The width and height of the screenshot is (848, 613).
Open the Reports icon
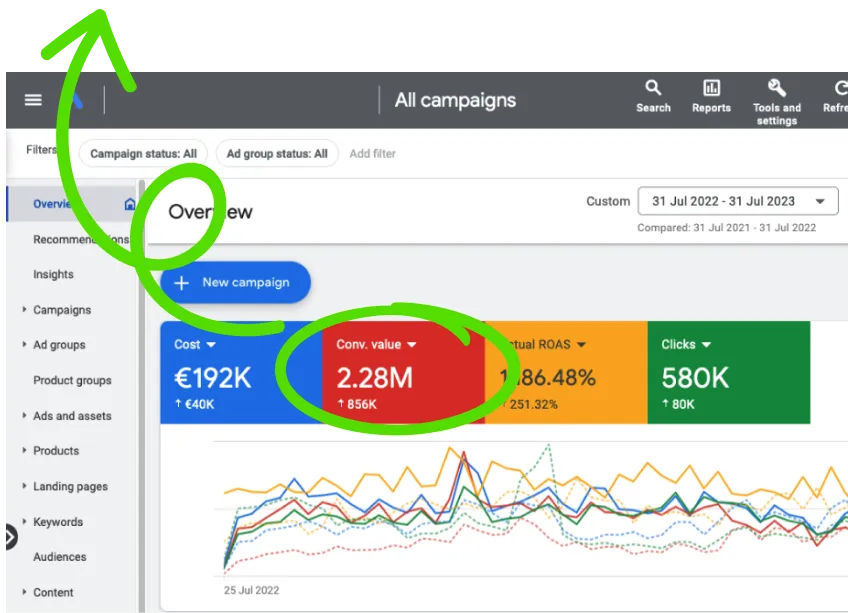tap(711, 89)
